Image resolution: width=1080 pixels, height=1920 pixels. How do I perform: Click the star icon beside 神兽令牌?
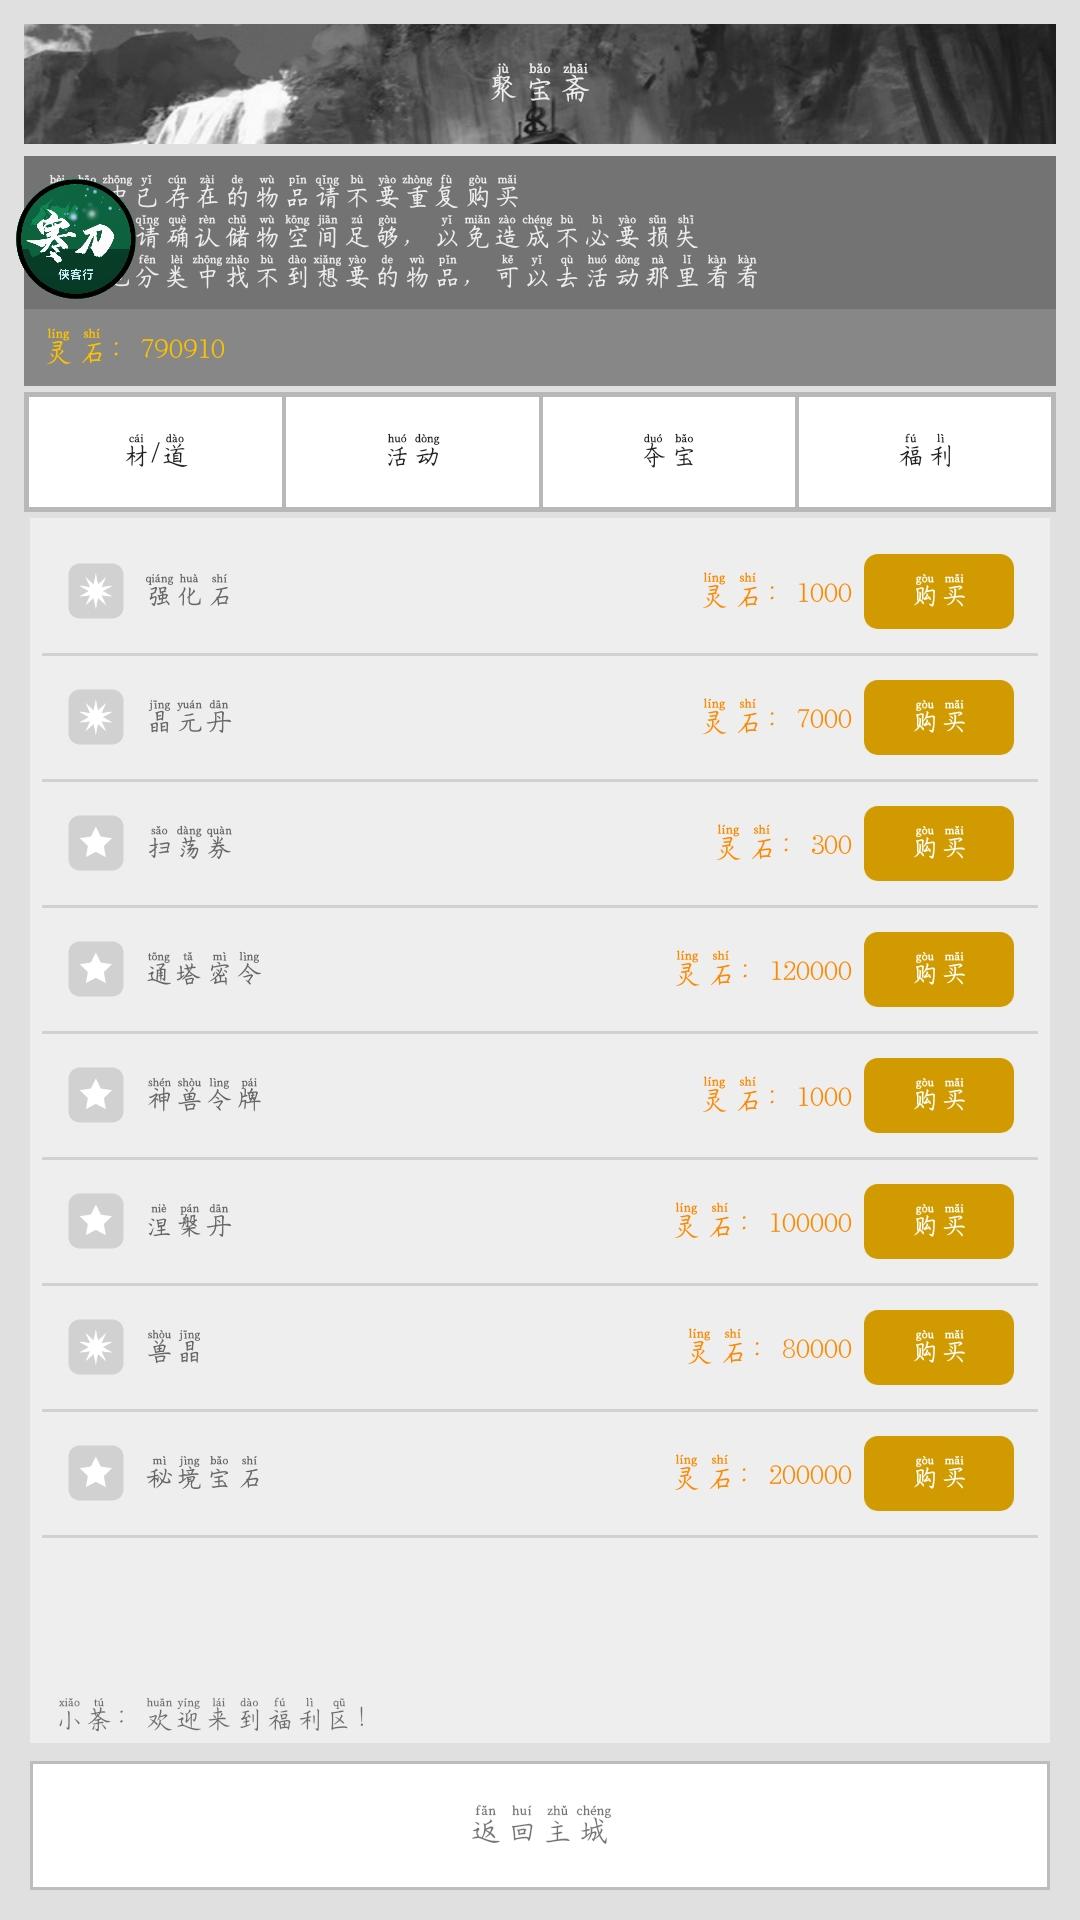pyautogui.click(x=96, y=1095)
